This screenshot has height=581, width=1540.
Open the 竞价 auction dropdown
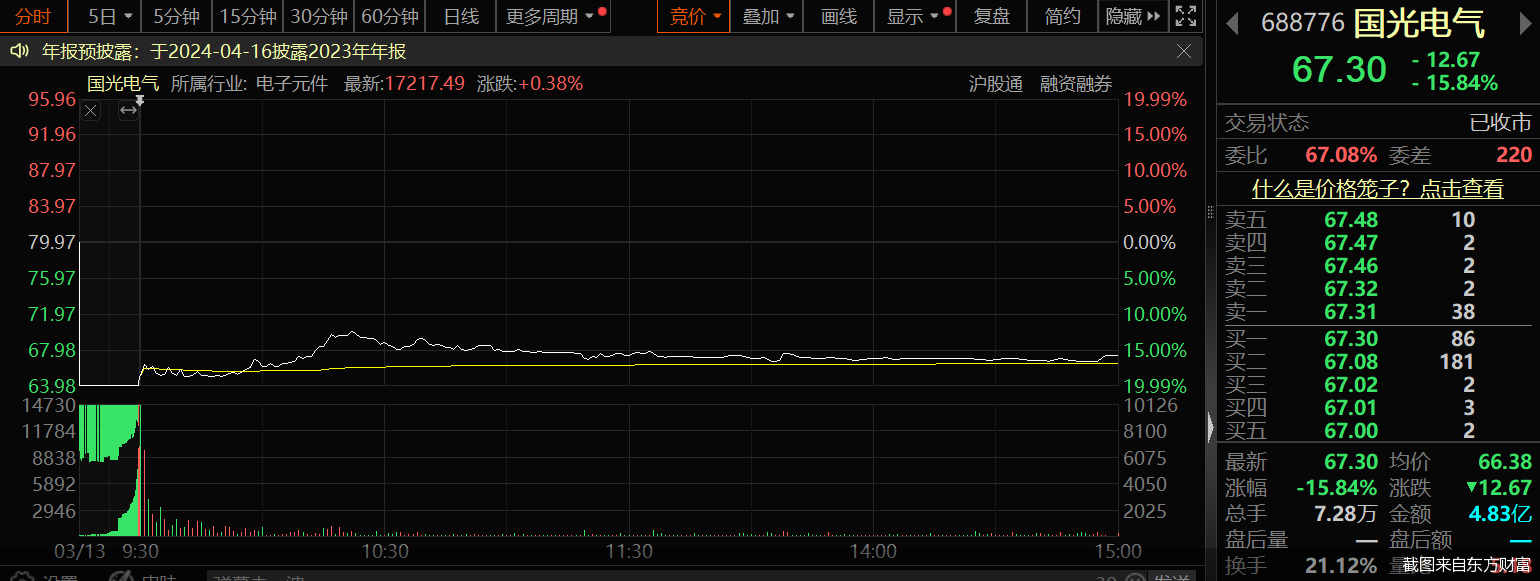pyautogui.click(x=695, y=16)
